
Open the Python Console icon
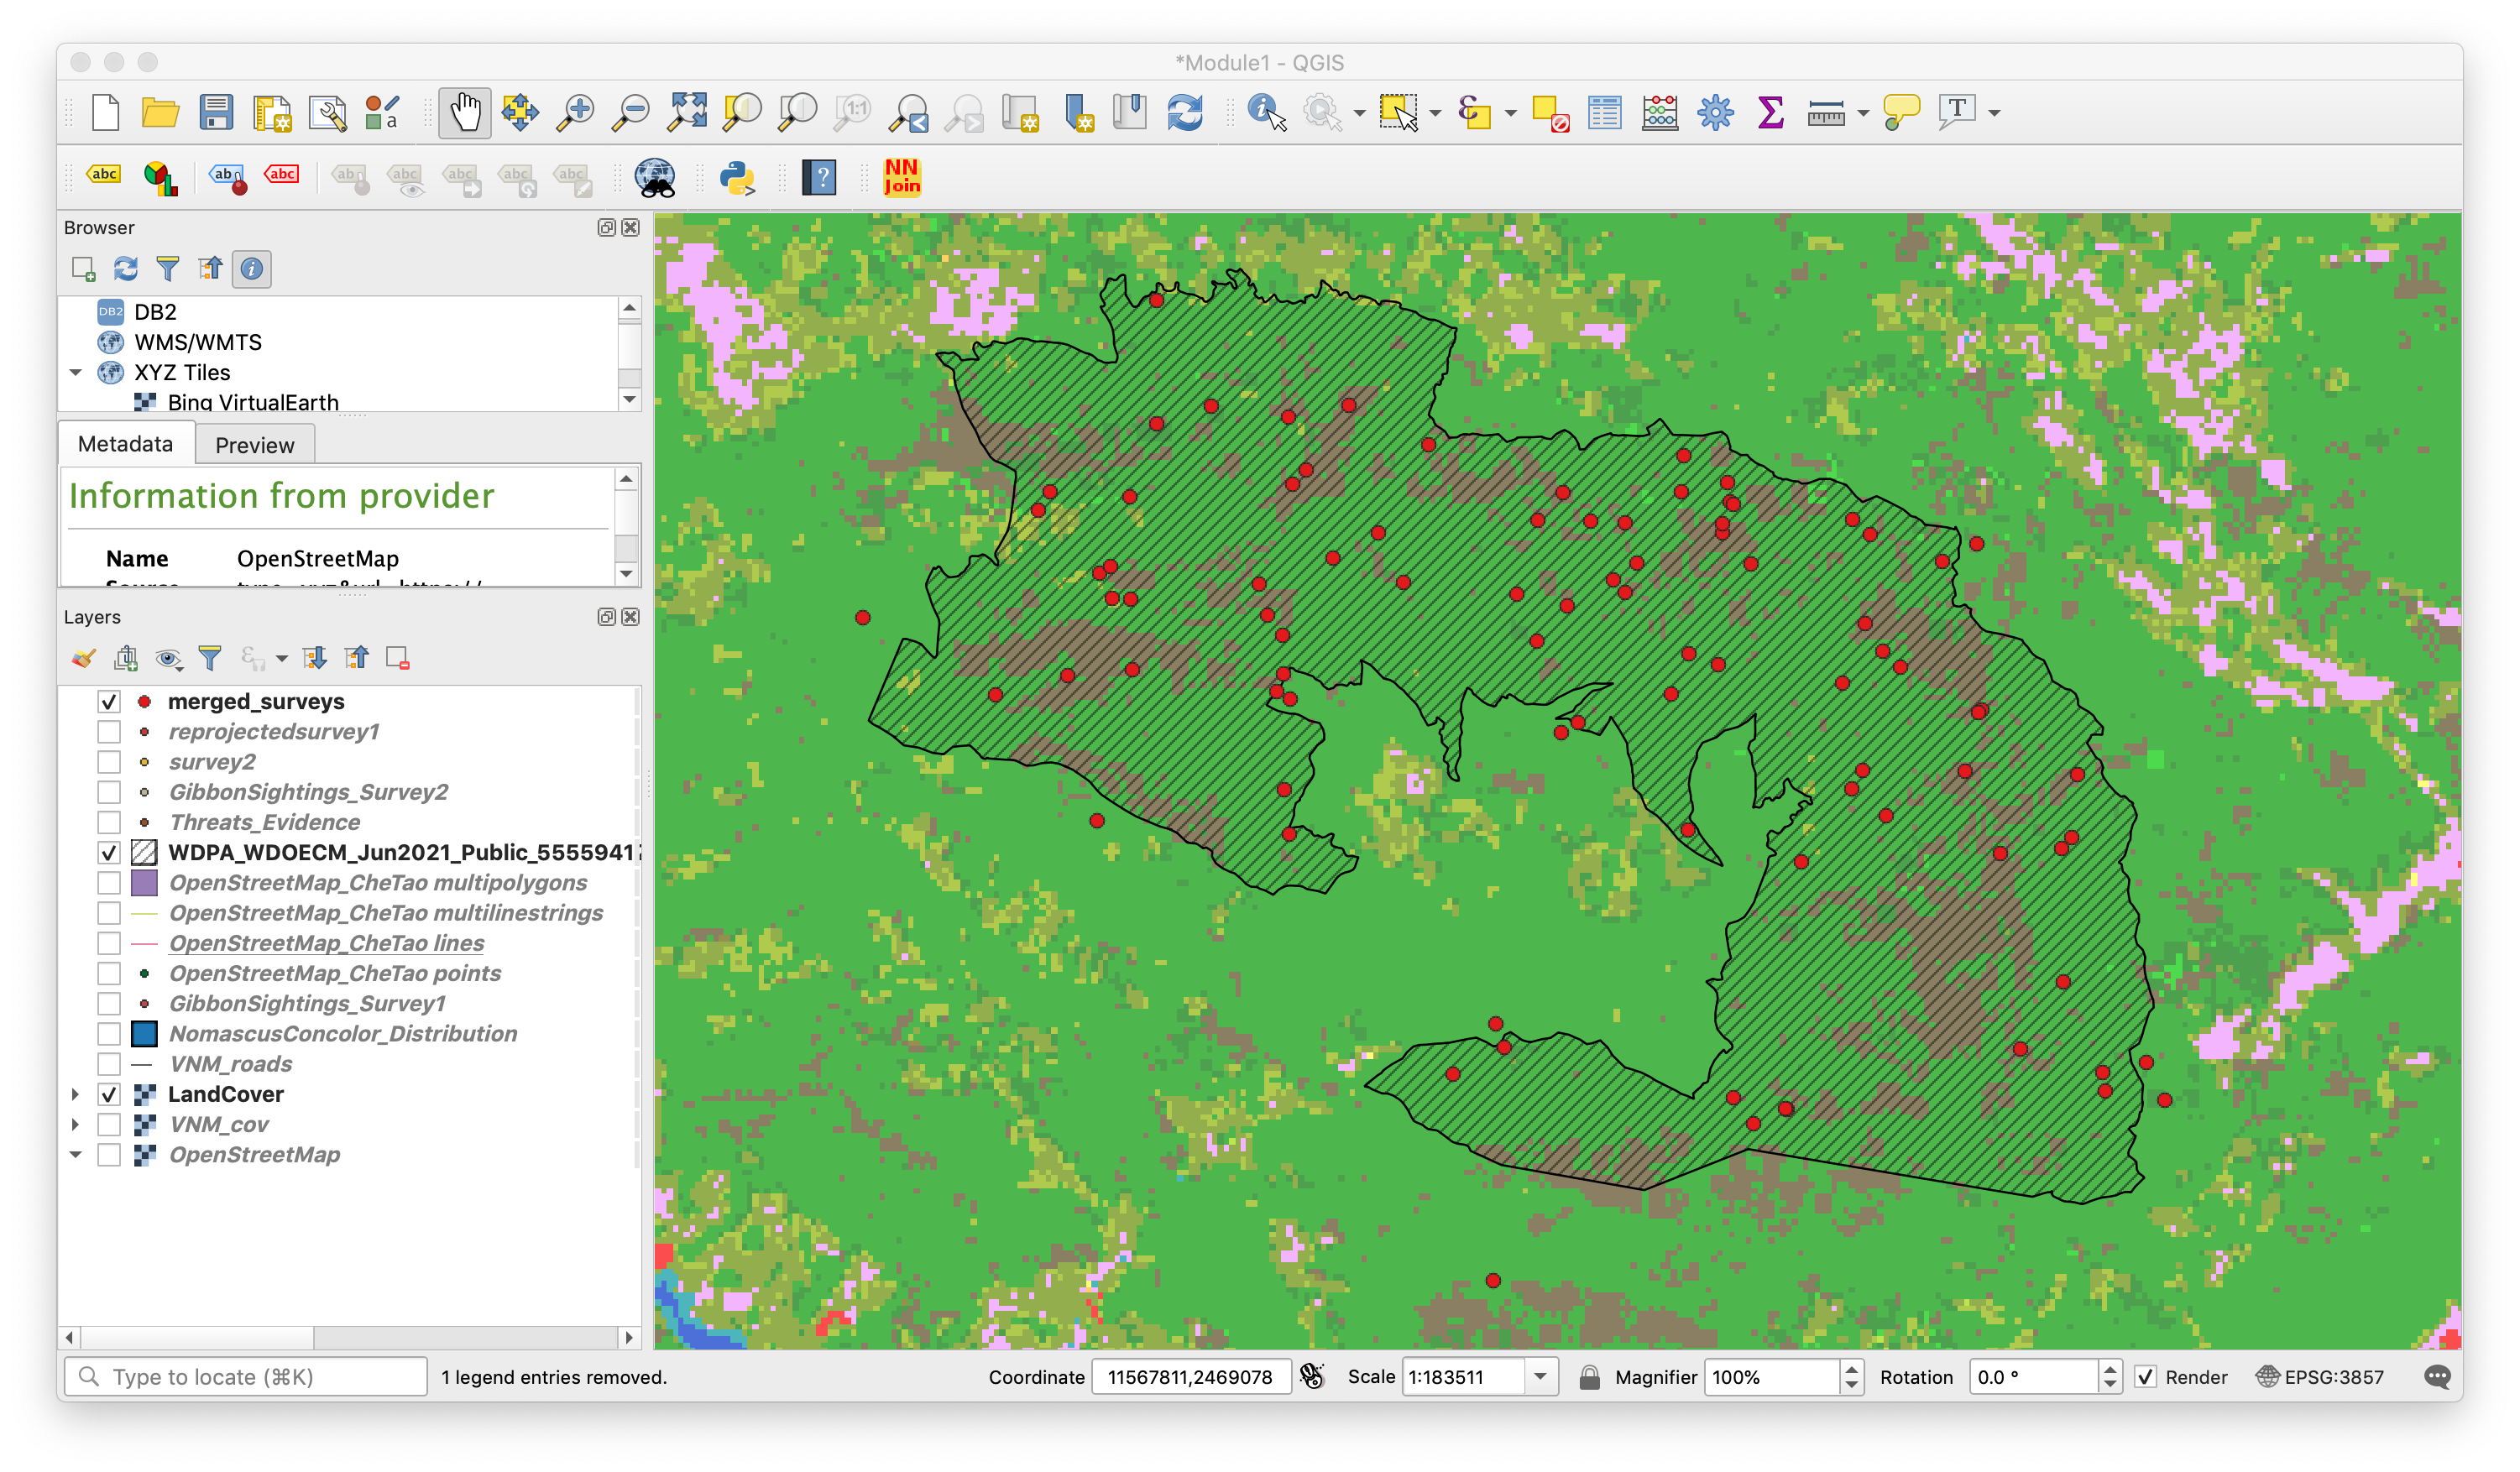pos(737,178)
